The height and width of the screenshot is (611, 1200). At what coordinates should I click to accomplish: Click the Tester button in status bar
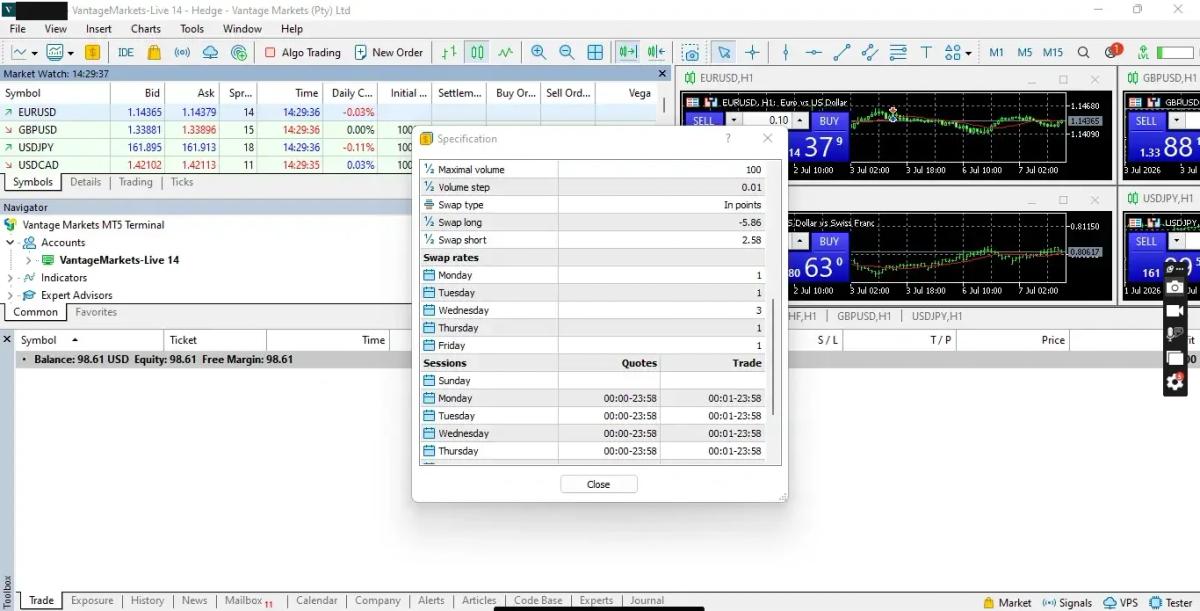tap(1169, 602)
